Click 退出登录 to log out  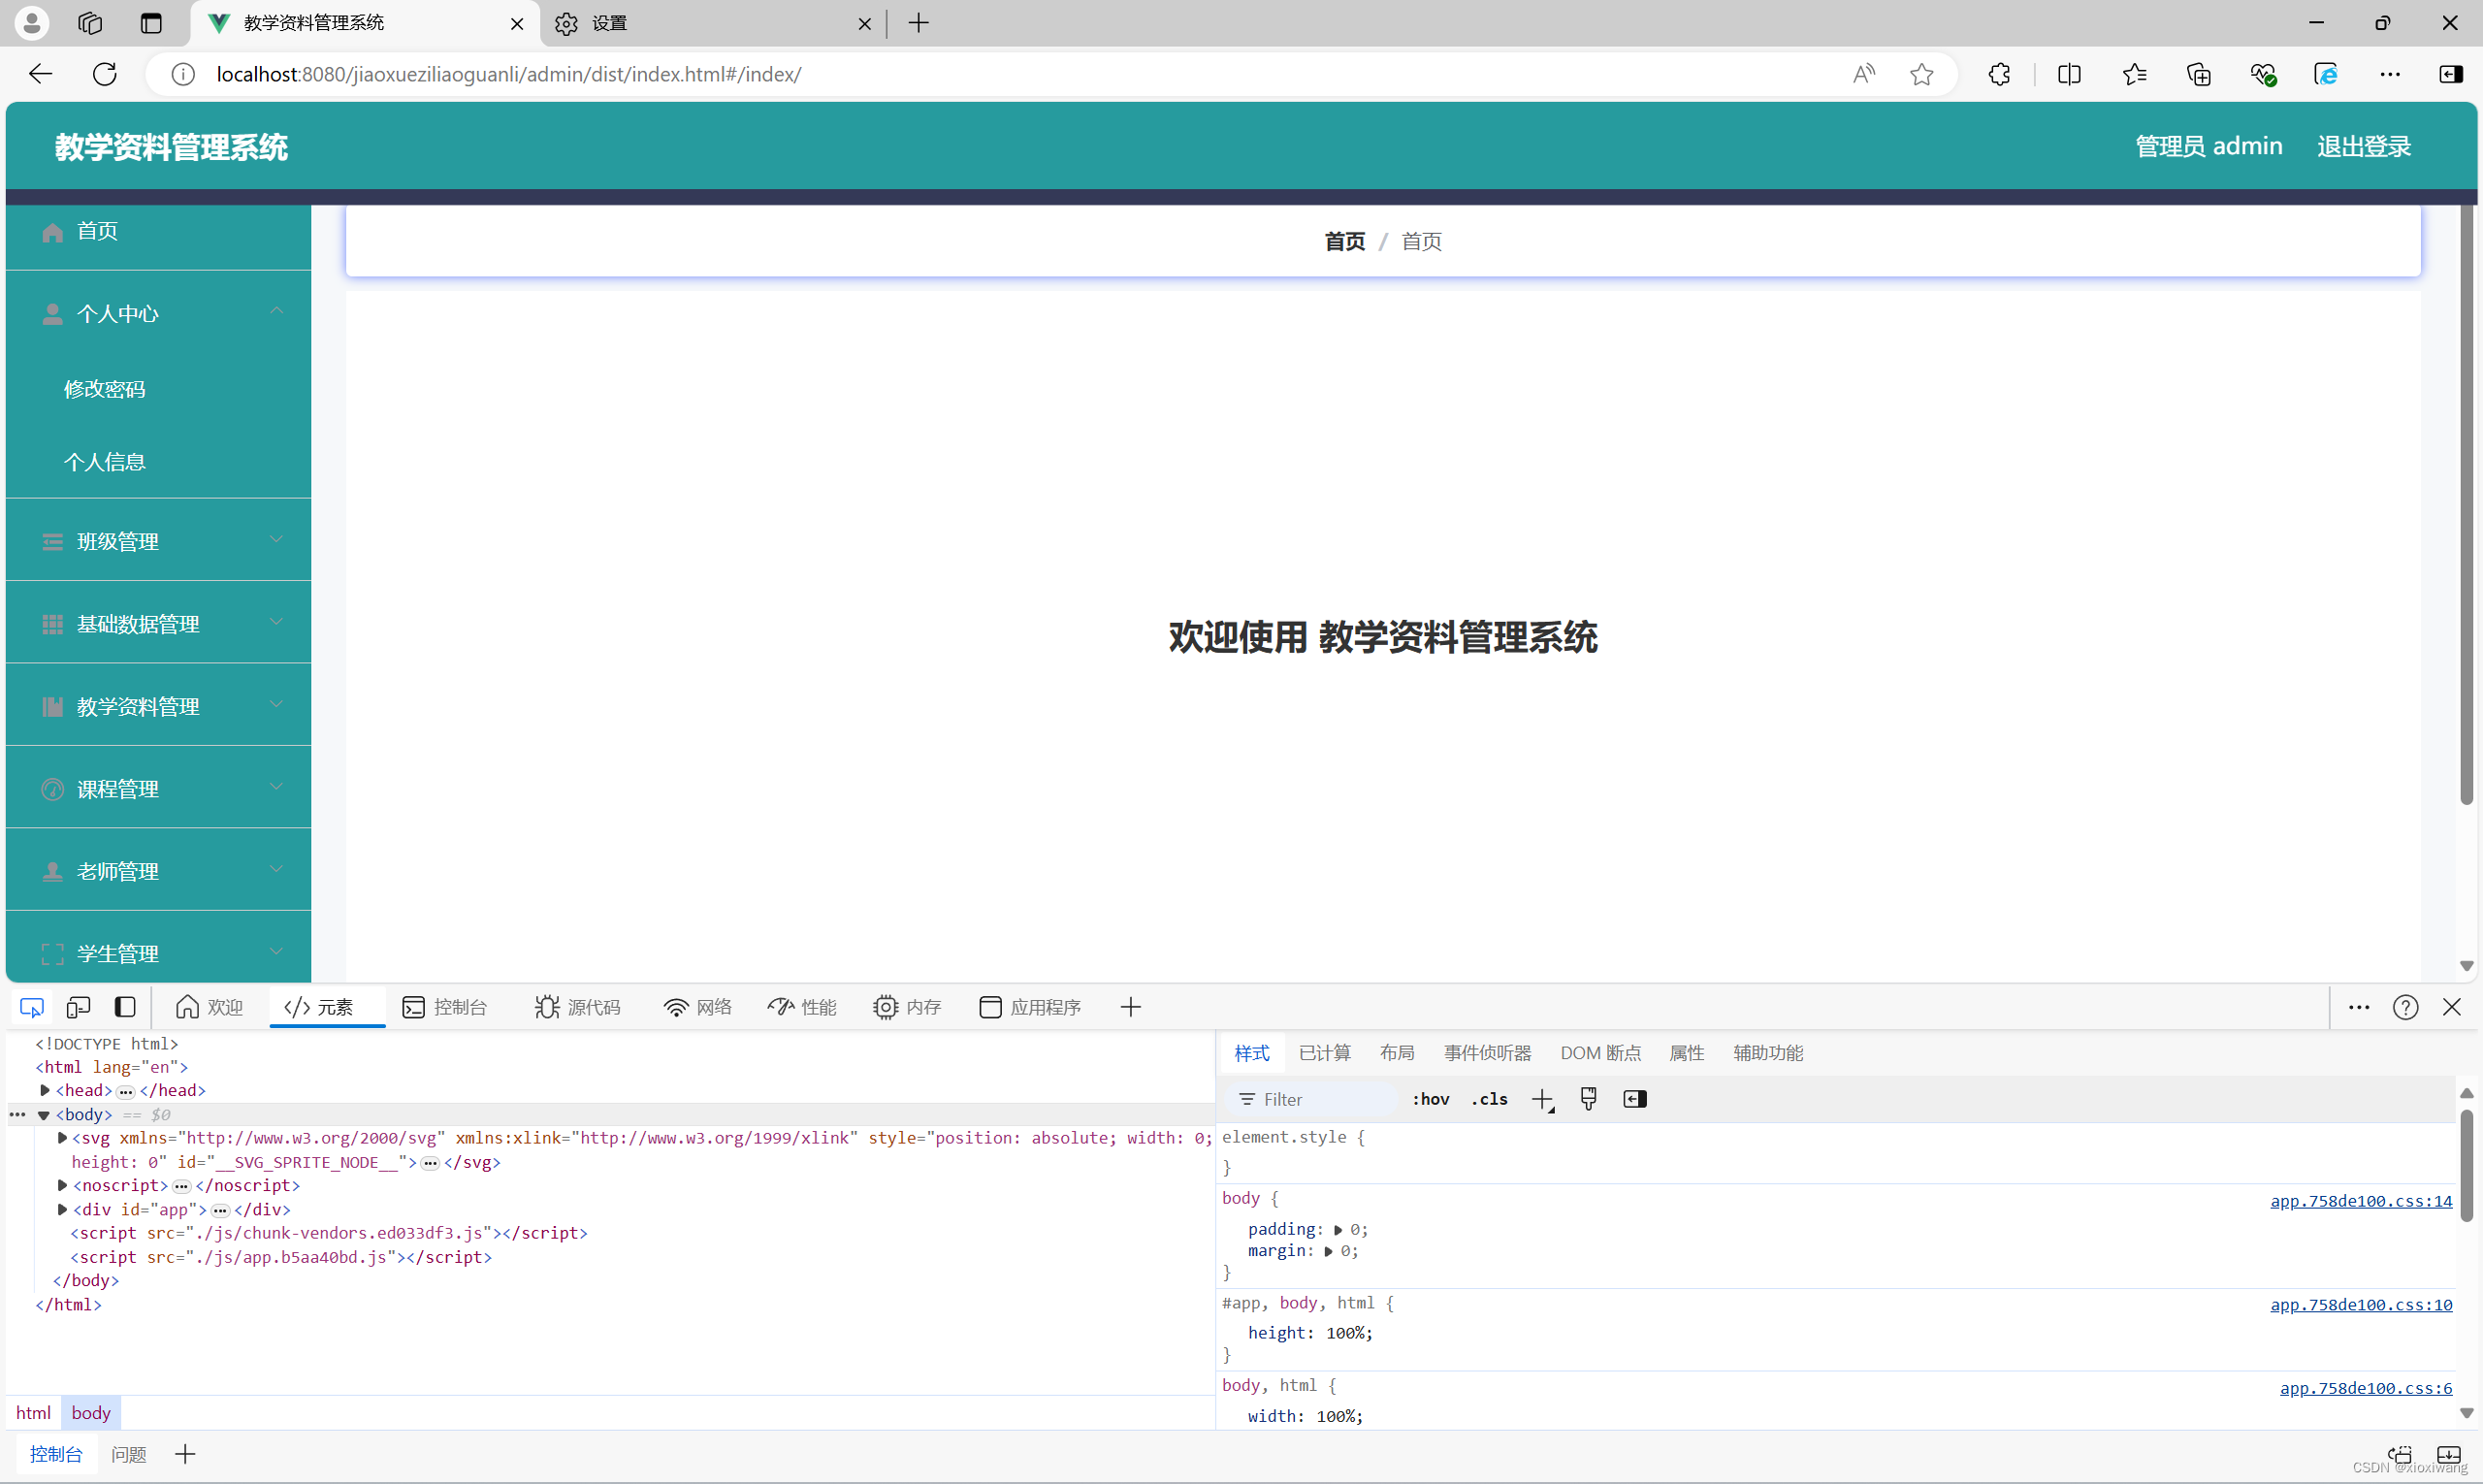click(x=2363, y=146)
